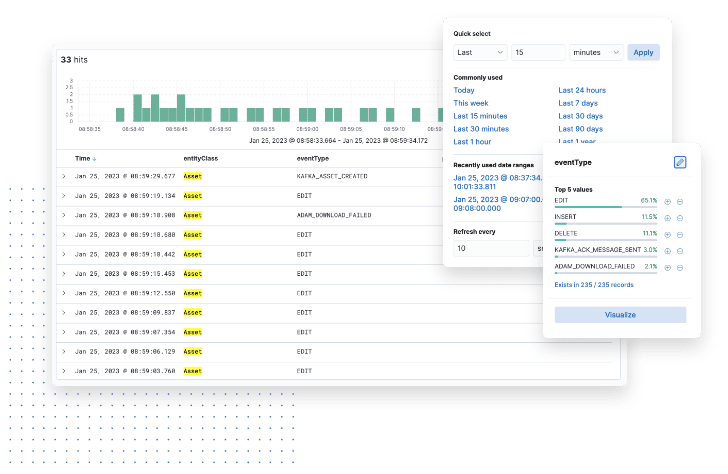The height and width of the screenshot is (474, 728).
Task: Open the Last tense dropdown
Action: 480,52
